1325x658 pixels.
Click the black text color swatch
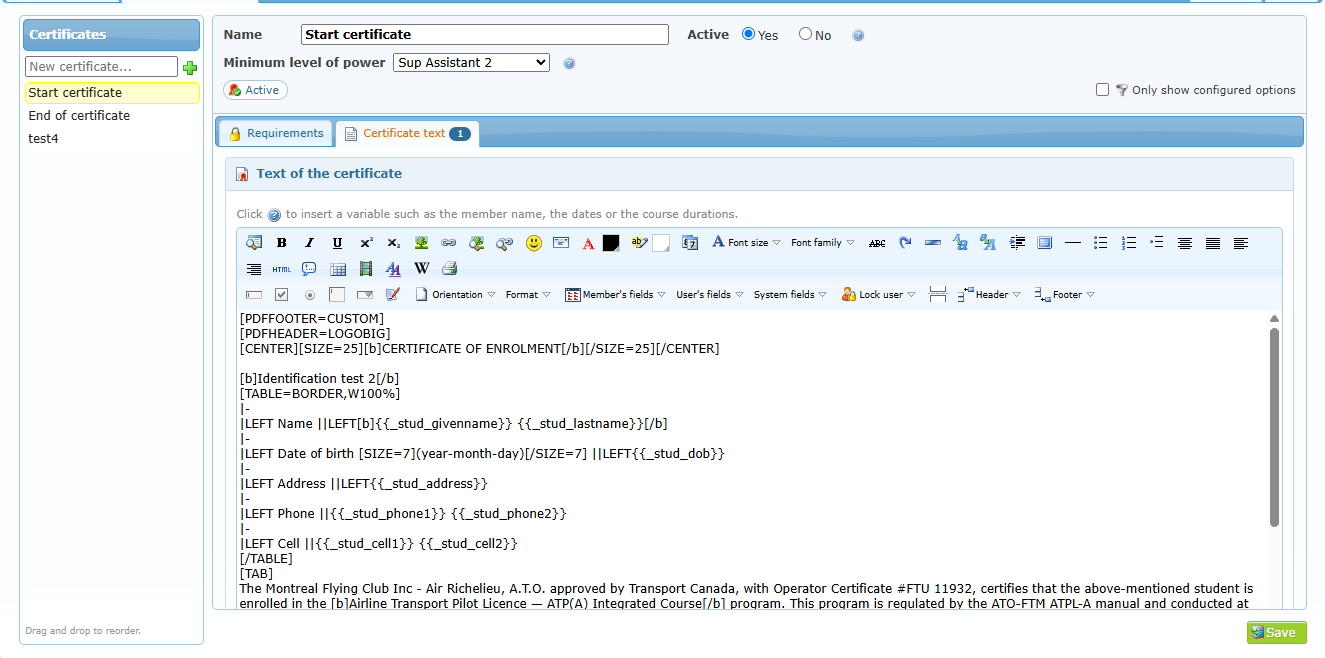coord(611,243)
